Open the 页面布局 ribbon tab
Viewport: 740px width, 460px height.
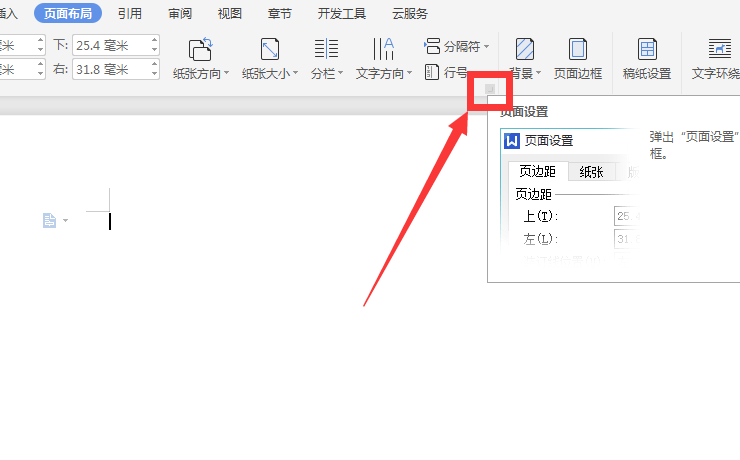pyautogui.click(x=68, y=13)
